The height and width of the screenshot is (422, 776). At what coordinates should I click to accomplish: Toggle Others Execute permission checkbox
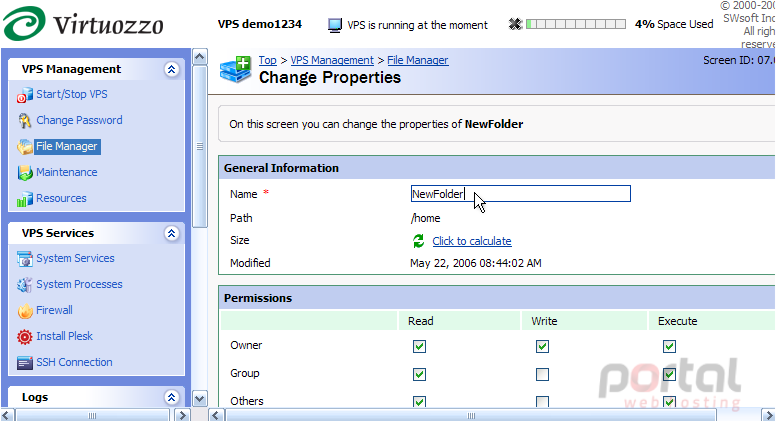[669, 401]
